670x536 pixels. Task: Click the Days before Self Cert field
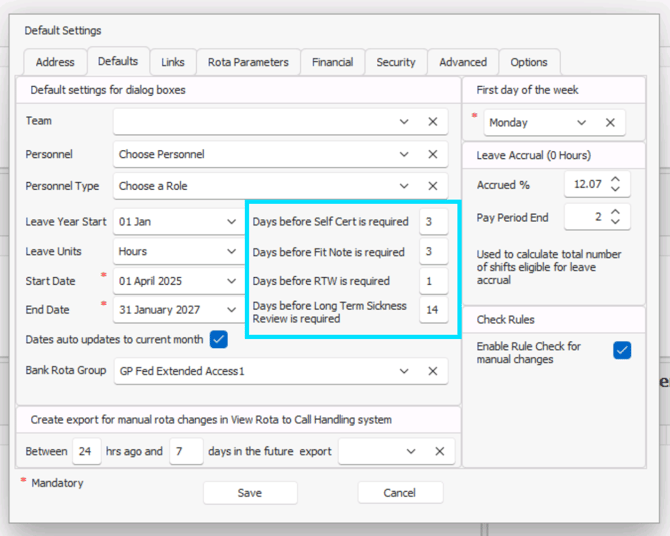pyautogui.click(x=433, y=221)
